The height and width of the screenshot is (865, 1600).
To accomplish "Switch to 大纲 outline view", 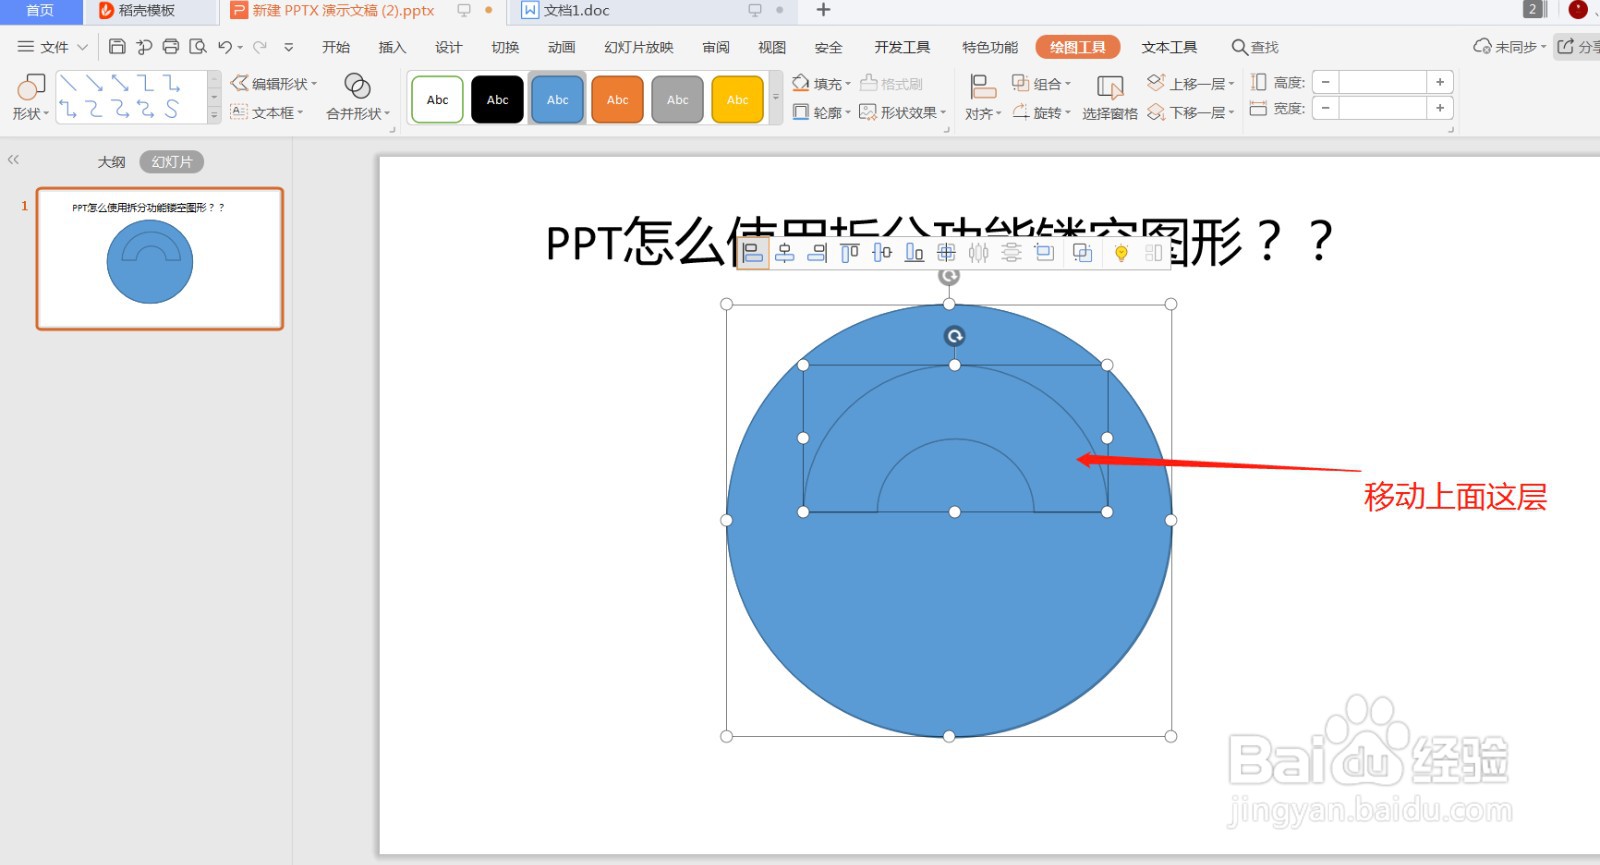I will pos(112,162).
